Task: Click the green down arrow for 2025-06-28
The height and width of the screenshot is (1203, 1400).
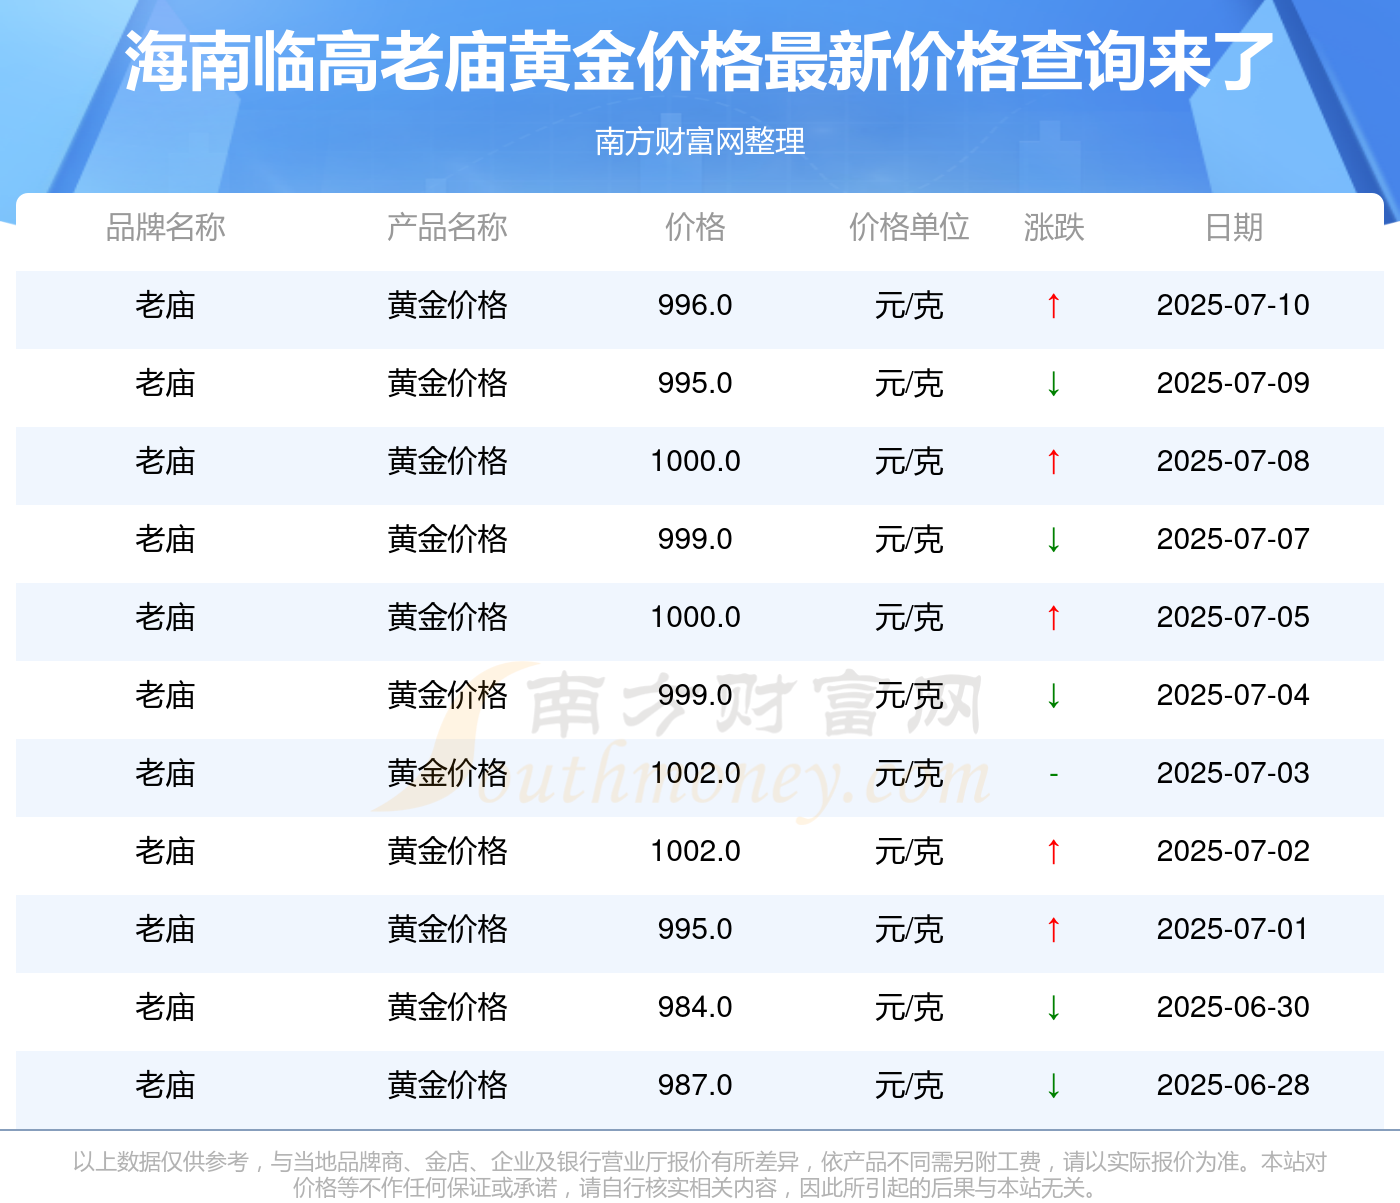Action: point(1053,1085)
